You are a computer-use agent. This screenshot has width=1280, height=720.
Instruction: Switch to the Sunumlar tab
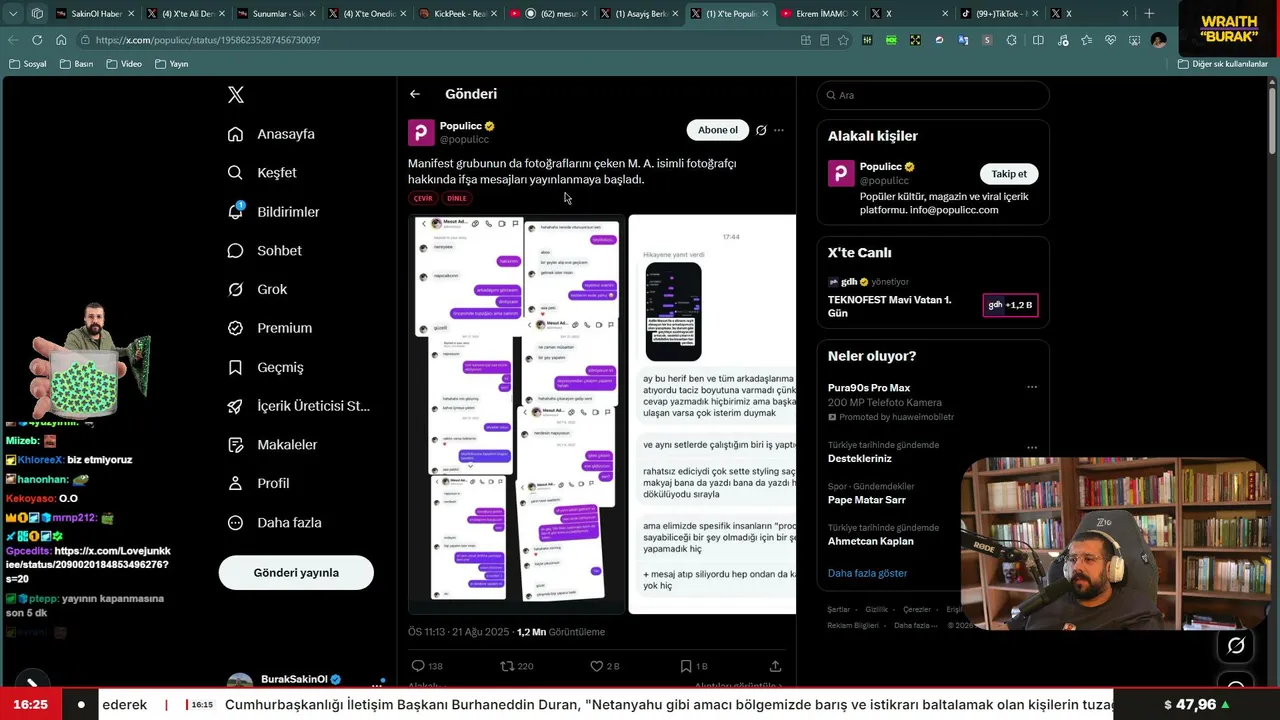tap(276, 14)
